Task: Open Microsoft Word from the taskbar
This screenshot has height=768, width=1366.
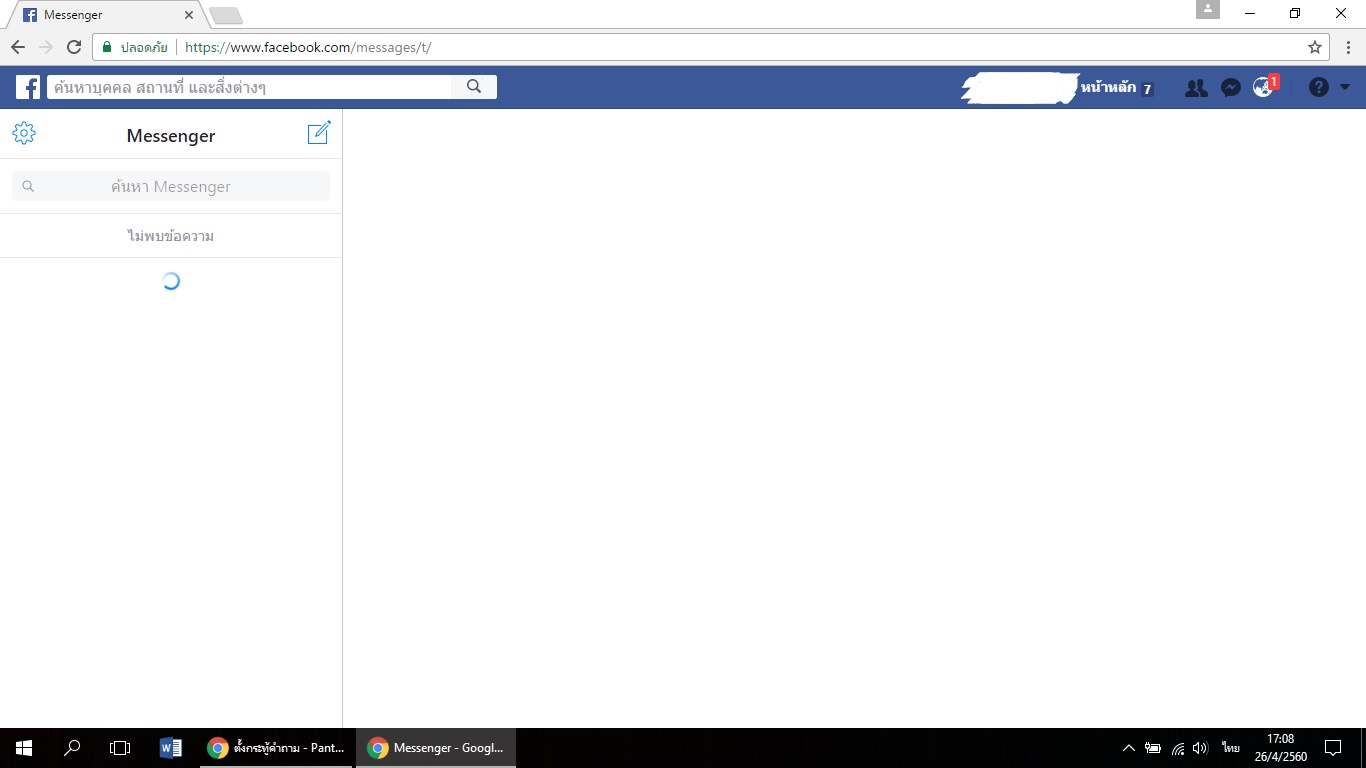Action: coord(170,747)
